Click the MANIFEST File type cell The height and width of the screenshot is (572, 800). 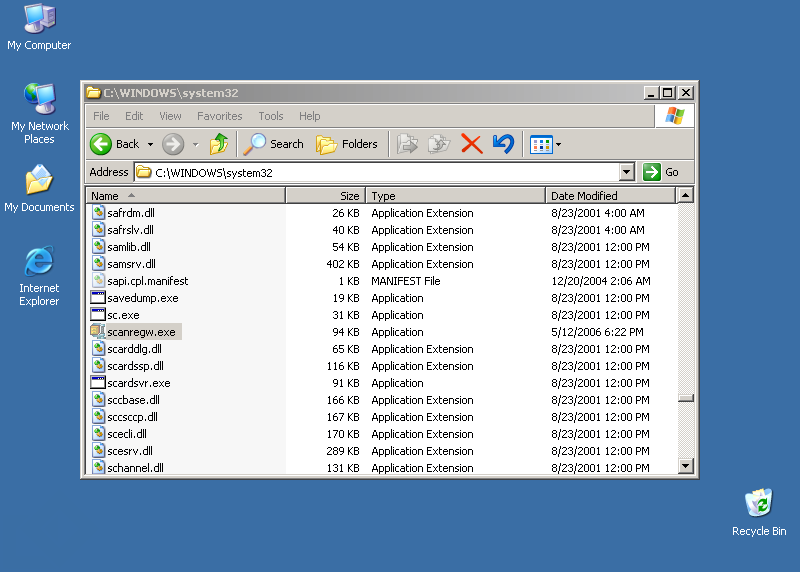point(406,281)
